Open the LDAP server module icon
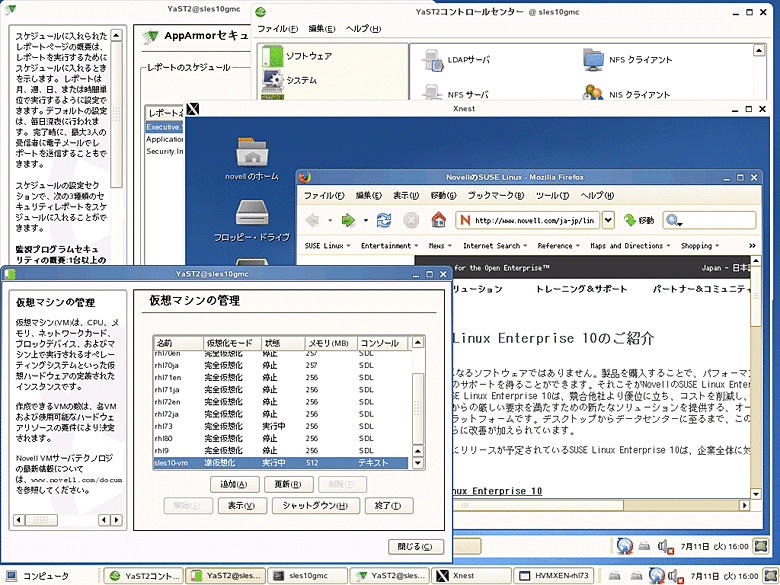This screenshot has width=780, height=585. tap(434, 60)
